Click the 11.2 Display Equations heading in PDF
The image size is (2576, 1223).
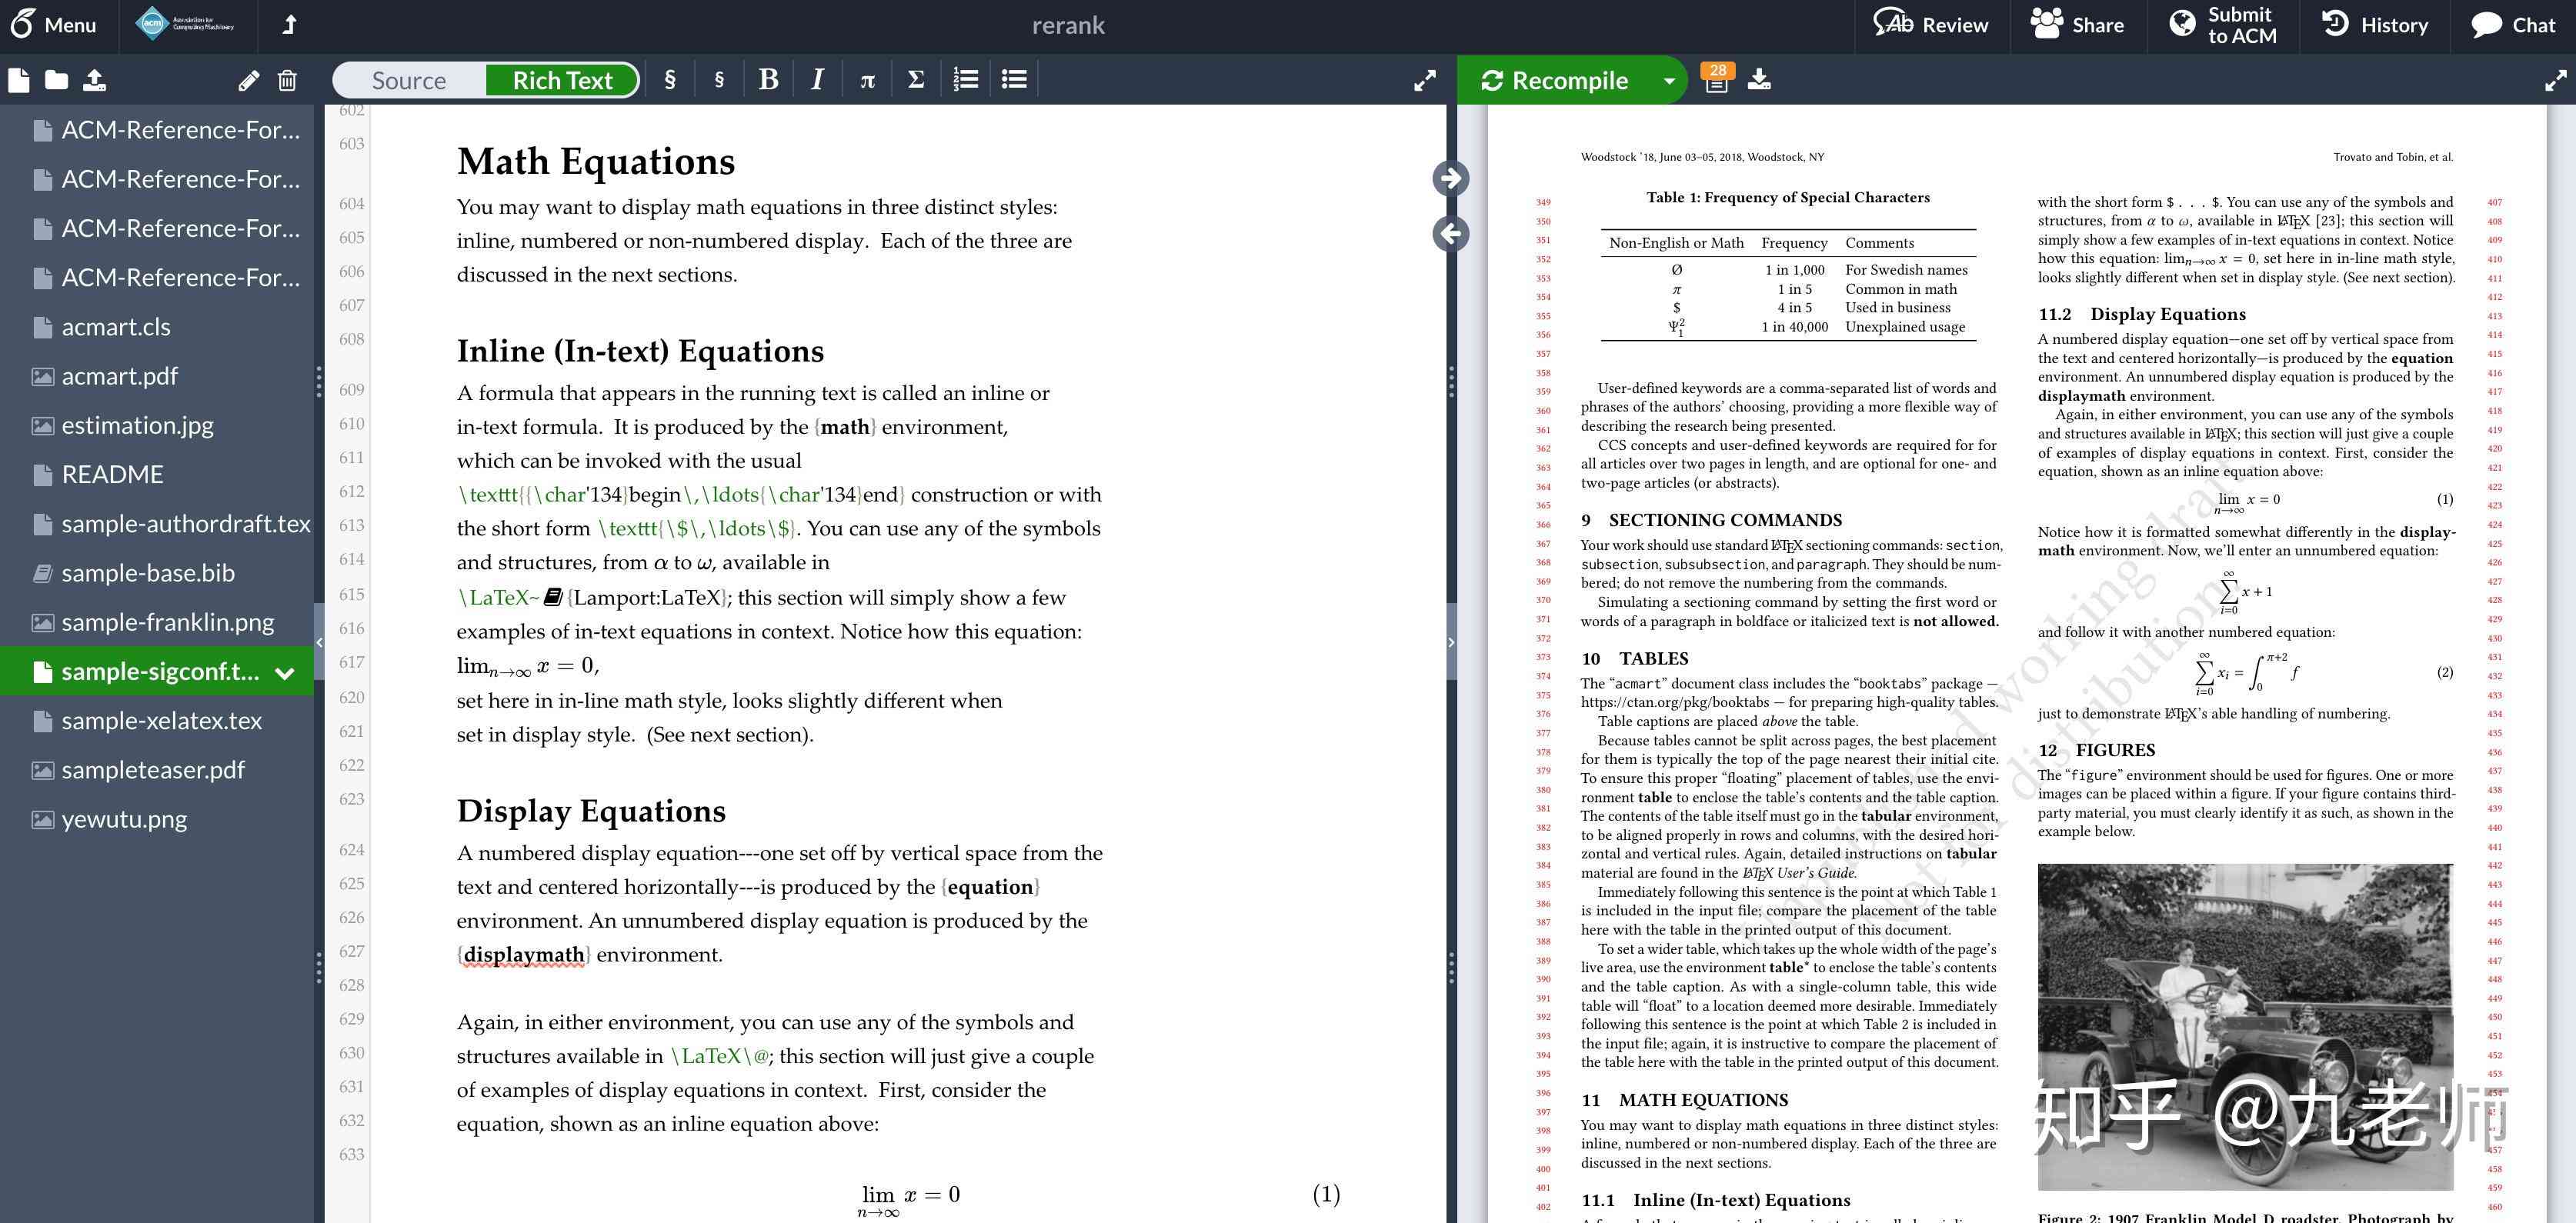point(2142,314)
